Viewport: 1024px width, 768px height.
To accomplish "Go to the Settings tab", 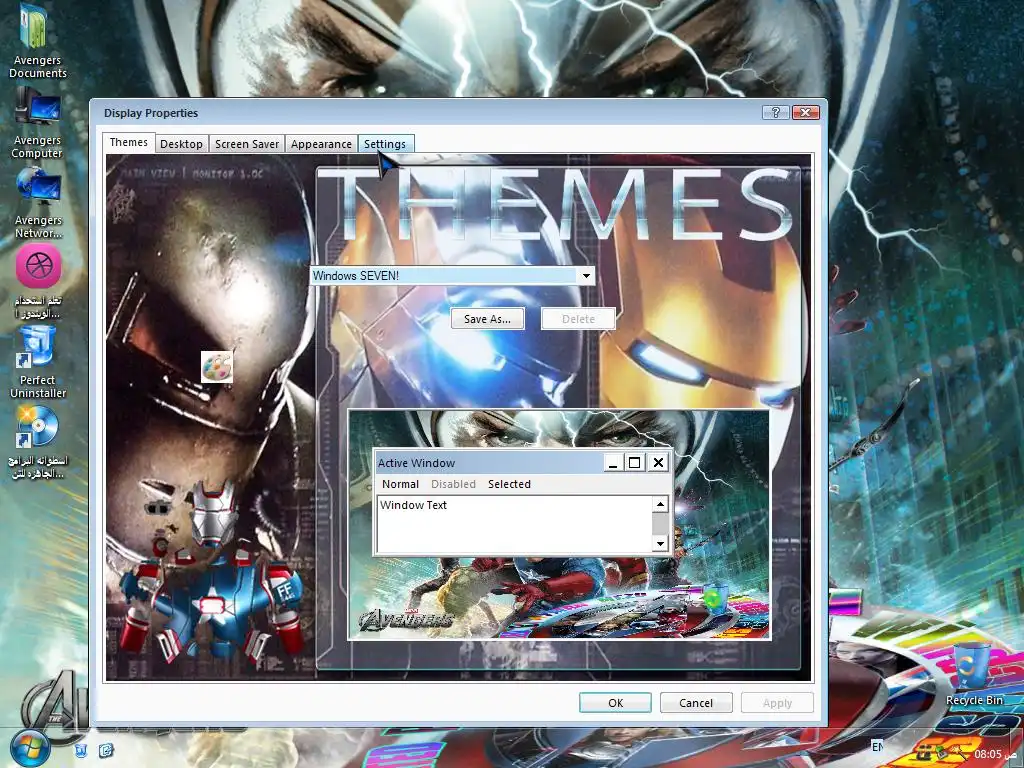I will pyautogui.click(x=385, y=144).
